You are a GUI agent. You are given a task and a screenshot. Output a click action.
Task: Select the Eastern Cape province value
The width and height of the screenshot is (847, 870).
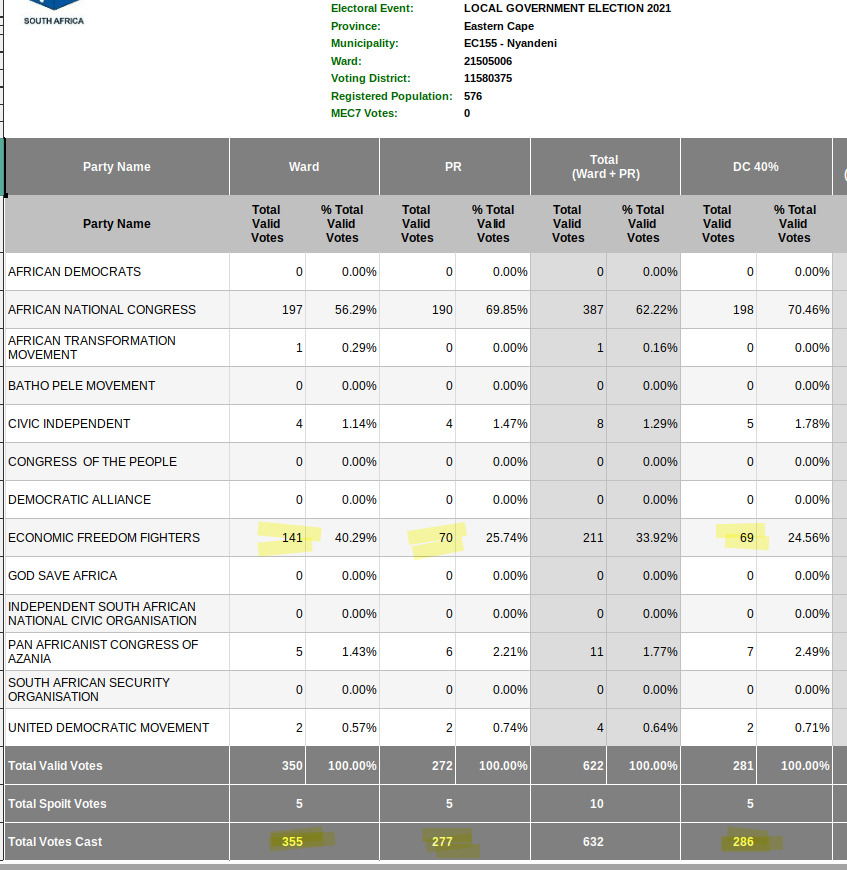pyautogui.click(x=499, y=26)
